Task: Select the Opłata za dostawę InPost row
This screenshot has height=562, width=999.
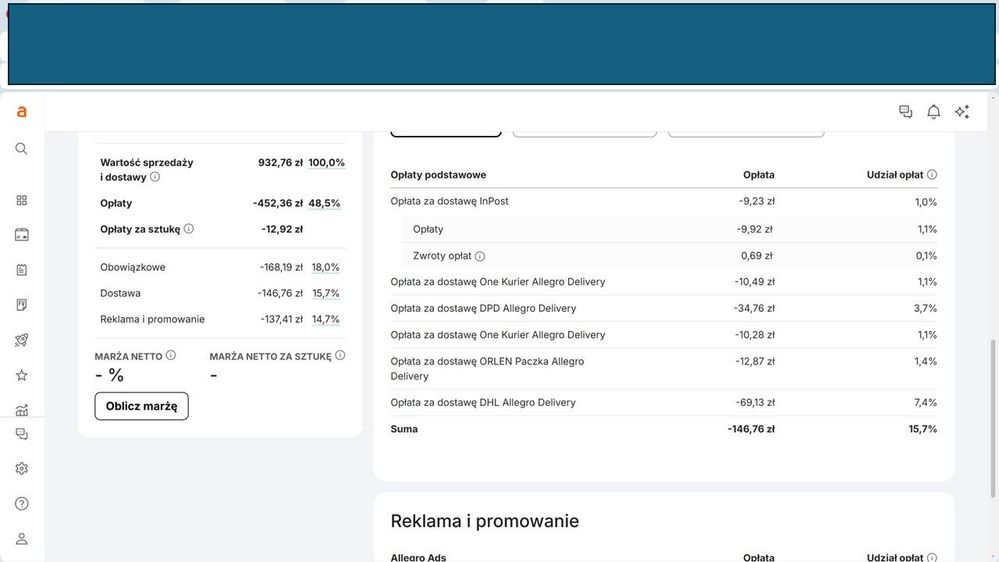Action: pos(663,201)
